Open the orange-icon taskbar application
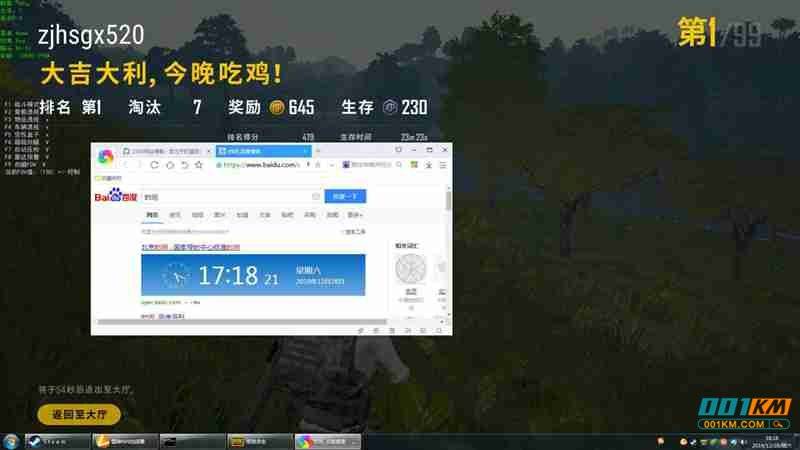This screenshot has height=450, width=800. point(125,442)
